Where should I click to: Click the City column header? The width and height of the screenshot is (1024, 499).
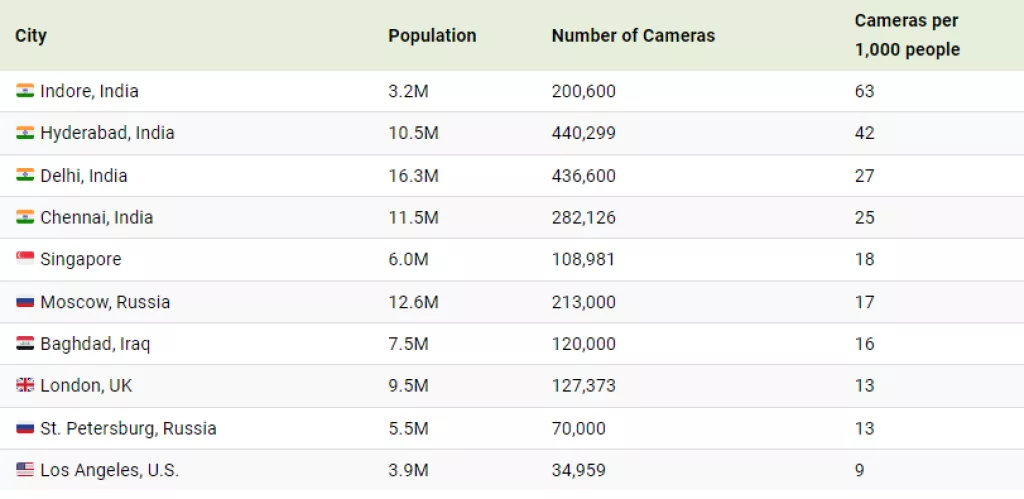(31, 36)
